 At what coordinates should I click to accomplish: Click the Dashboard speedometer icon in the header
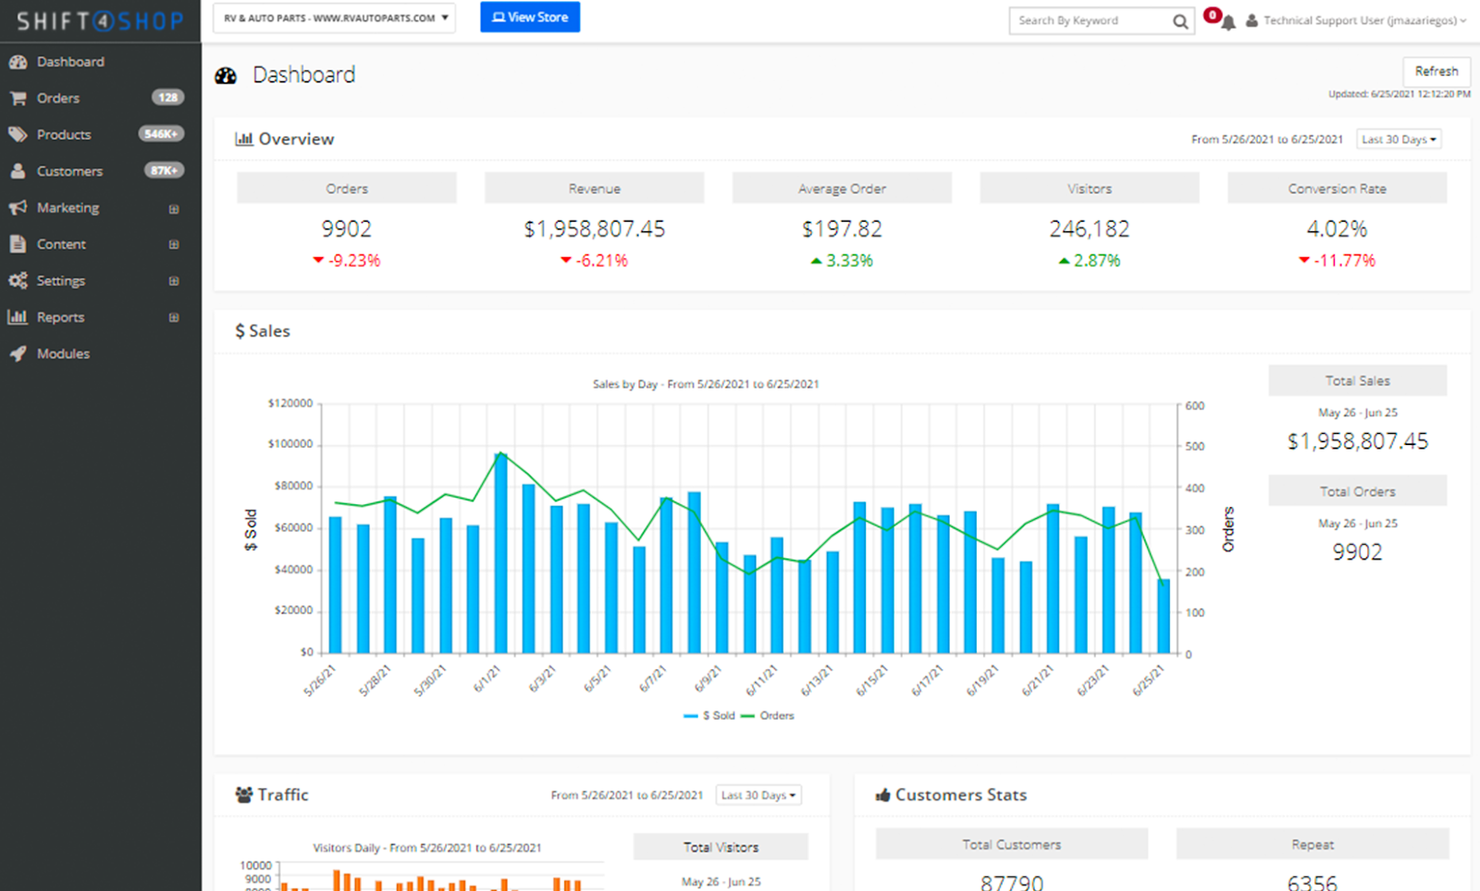pos(226,74)
